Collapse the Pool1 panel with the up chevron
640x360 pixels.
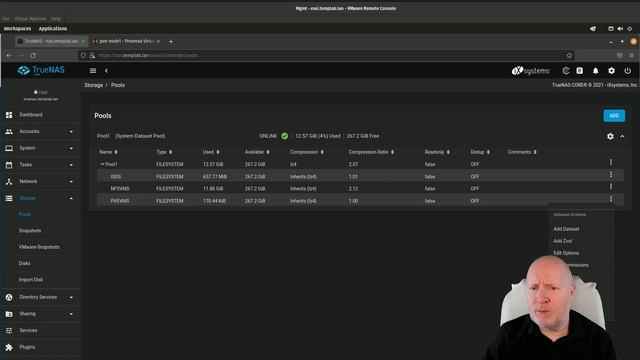click(x=622, y=136)
